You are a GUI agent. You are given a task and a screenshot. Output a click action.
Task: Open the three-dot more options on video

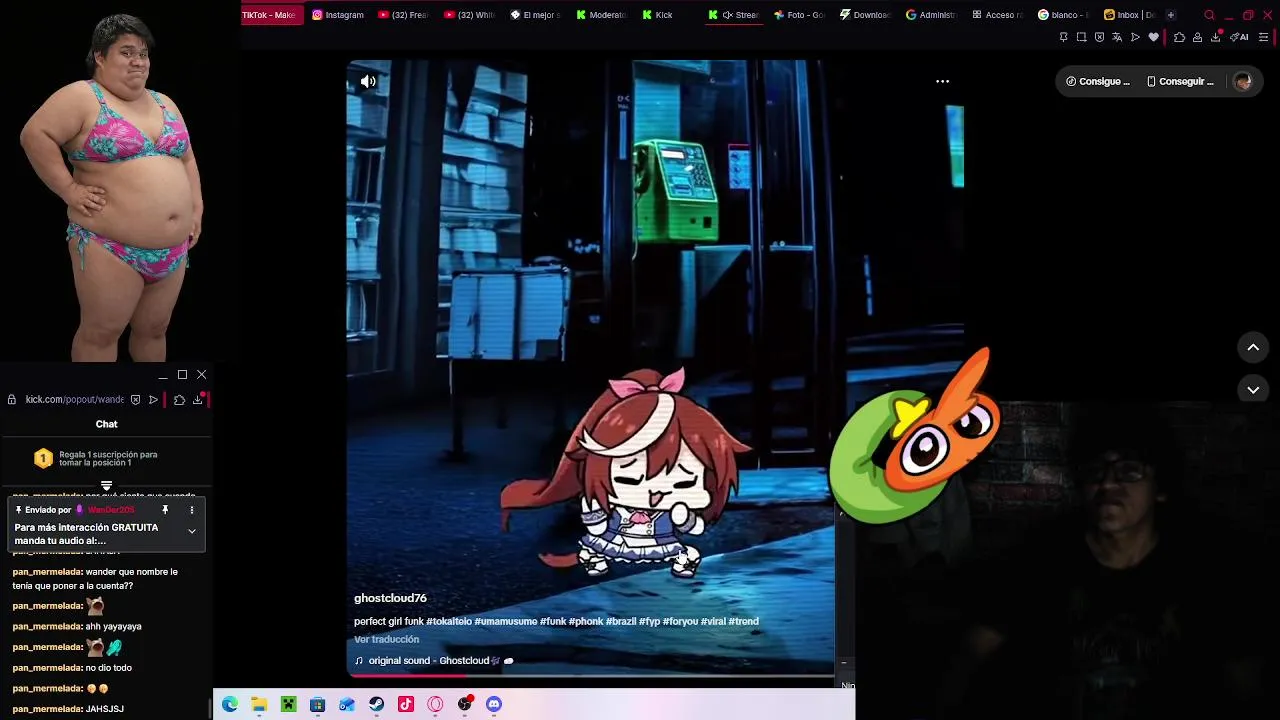click(942, 81)
